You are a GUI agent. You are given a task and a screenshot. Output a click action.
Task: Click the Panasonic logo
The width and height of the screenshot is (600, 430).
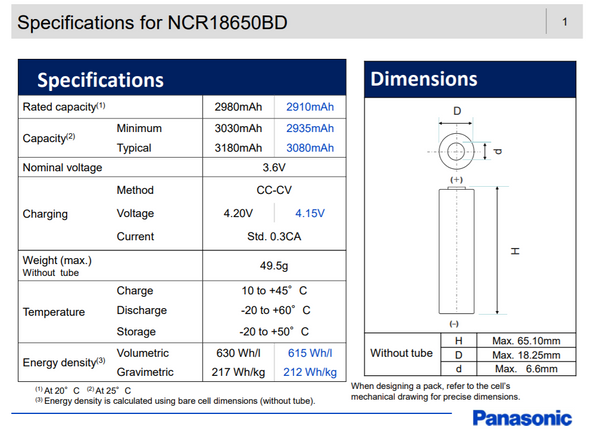(521, 417)
